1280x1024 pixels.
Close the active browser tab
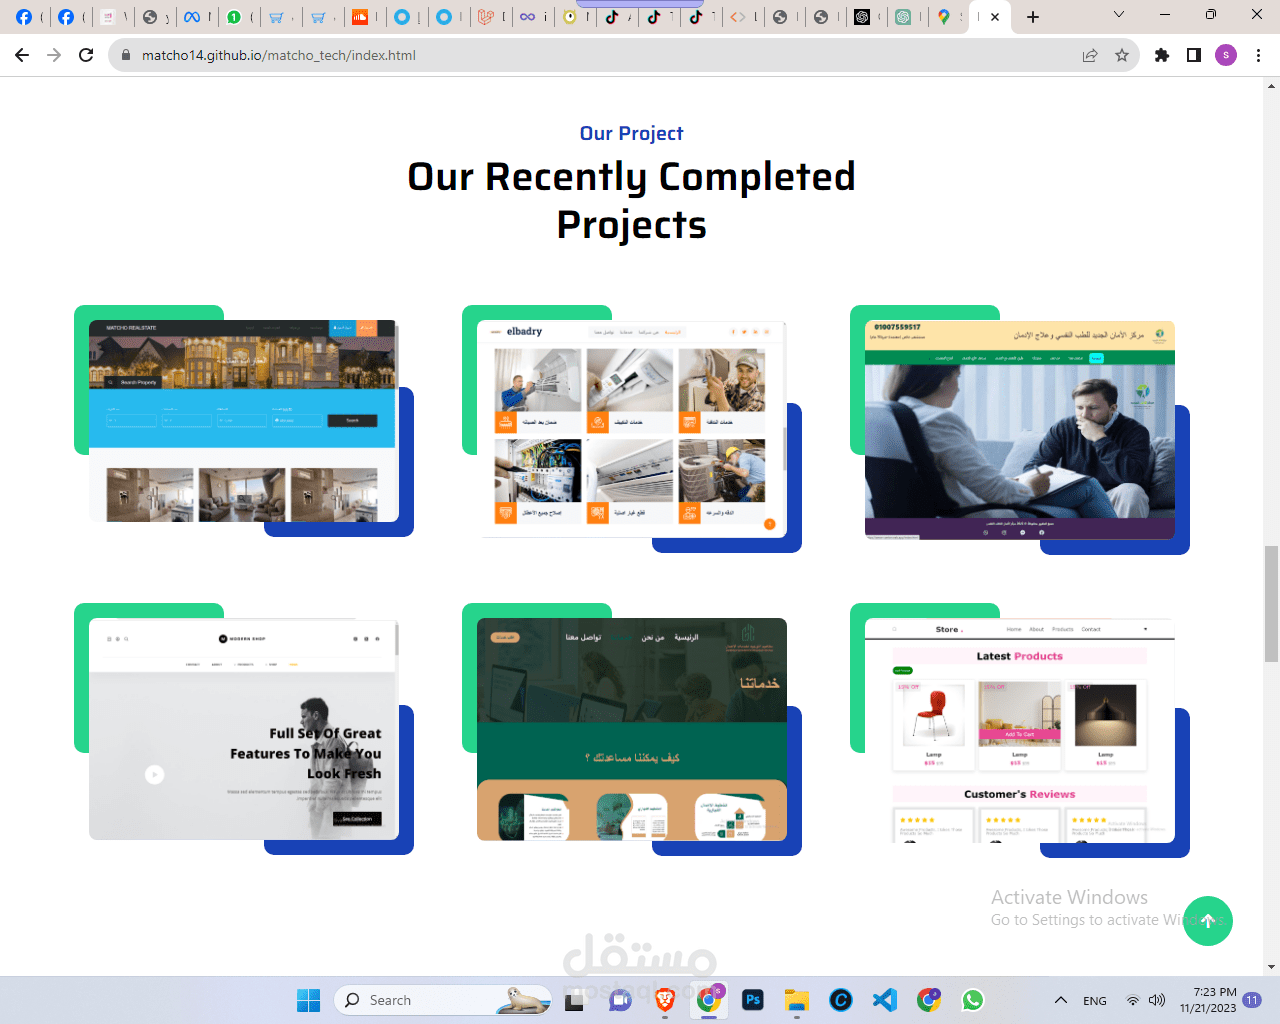(x=995, y=16)
